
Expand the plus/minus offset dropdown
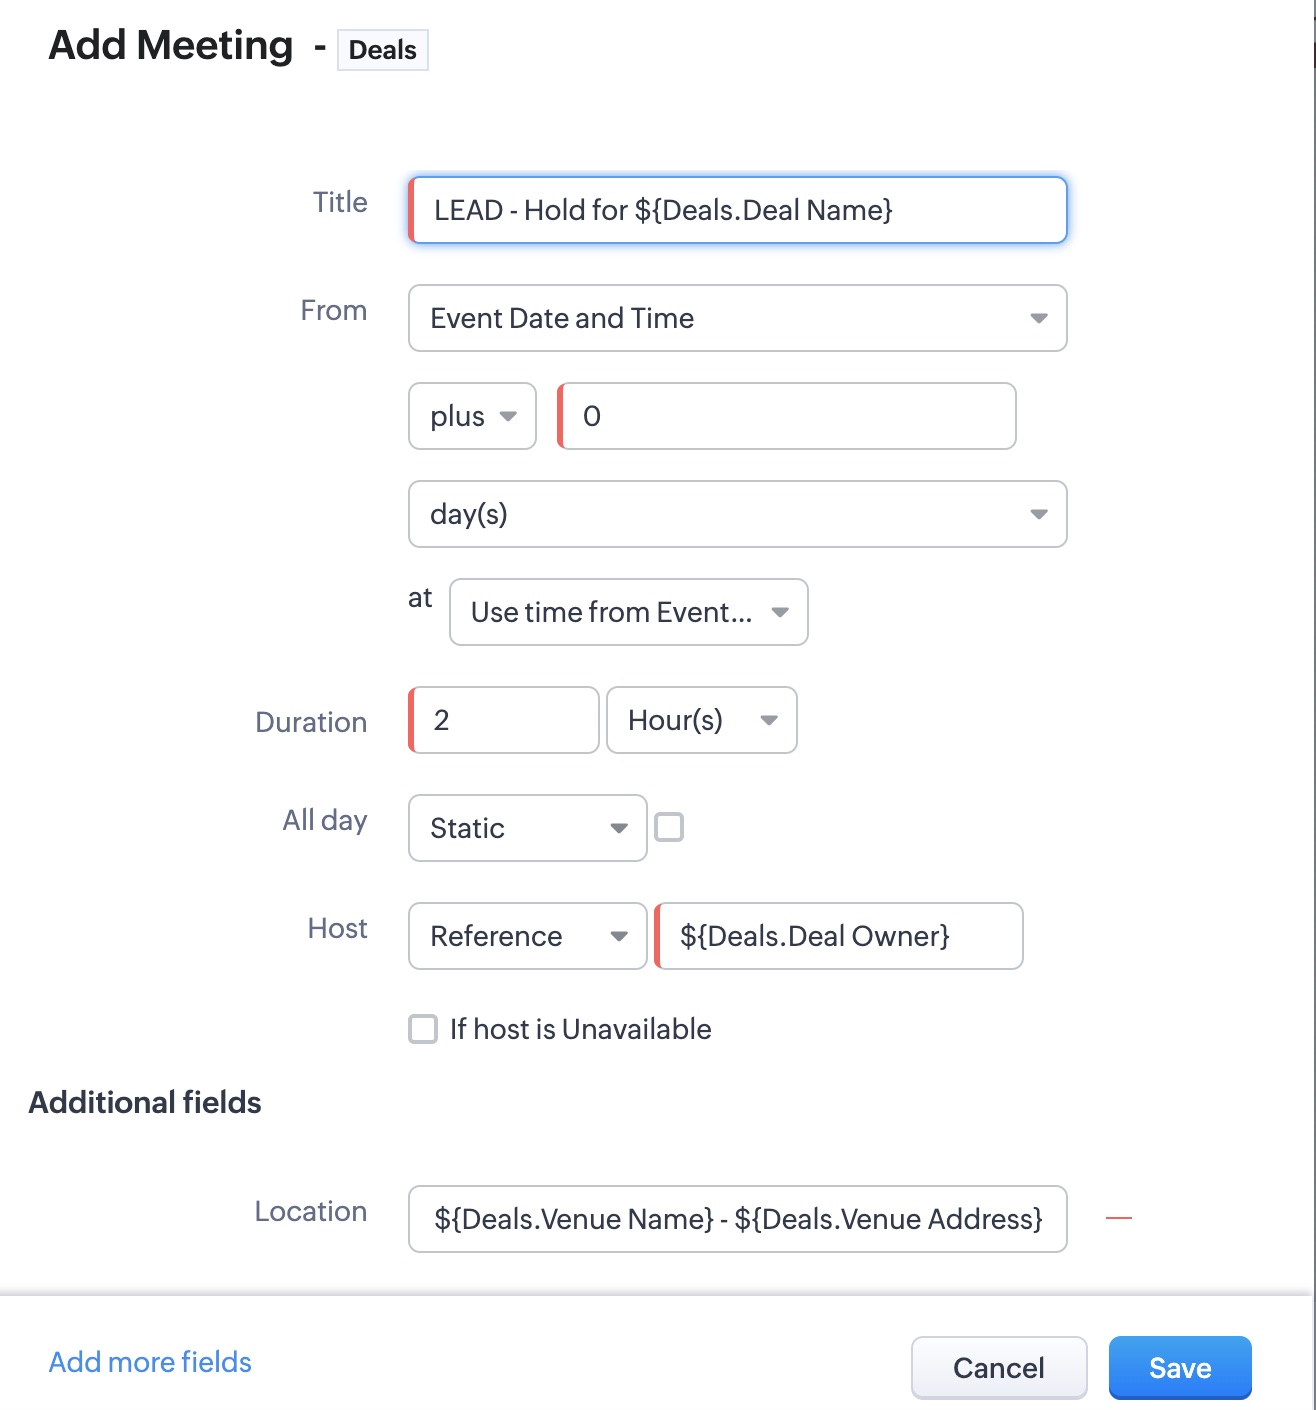tap(472, 416)
